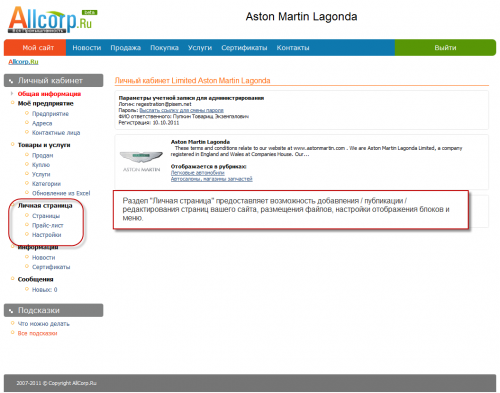
Task: Click bullet icon beside Товары и услуги
Action: (x=13, y=144)
